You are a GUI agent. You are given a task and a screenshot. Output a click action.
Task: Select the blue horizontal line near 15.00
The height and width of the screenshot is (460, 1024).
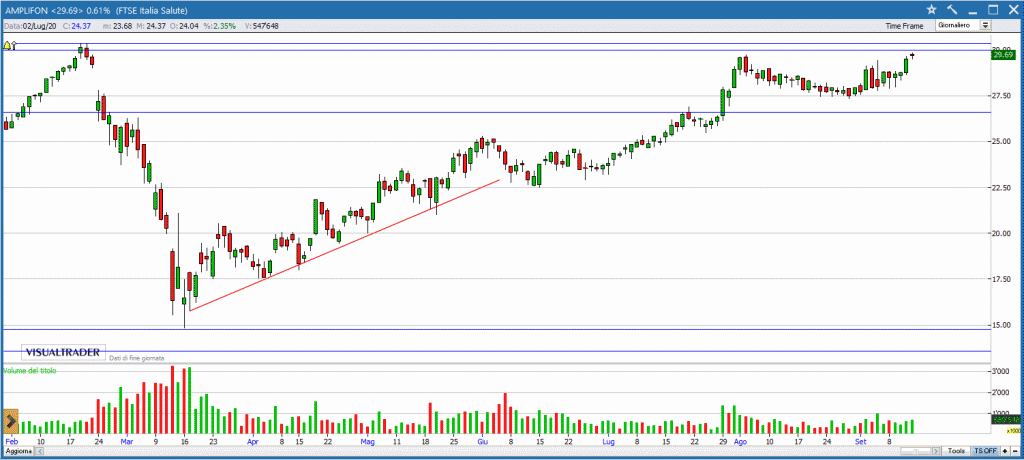pos(496,329)
